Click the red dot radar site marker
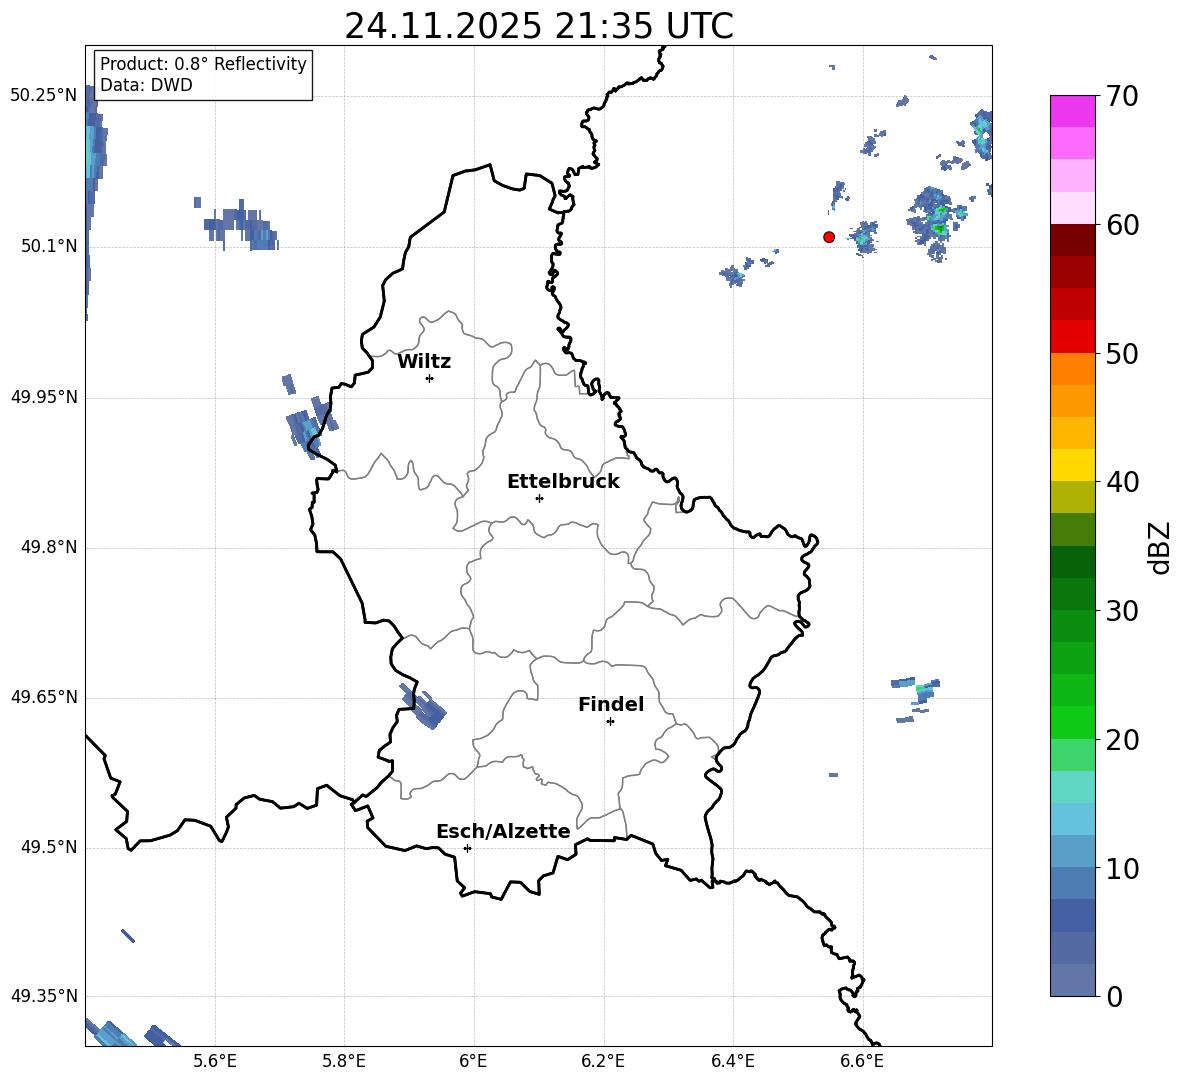1184x1081 pixels. (829, 237)
